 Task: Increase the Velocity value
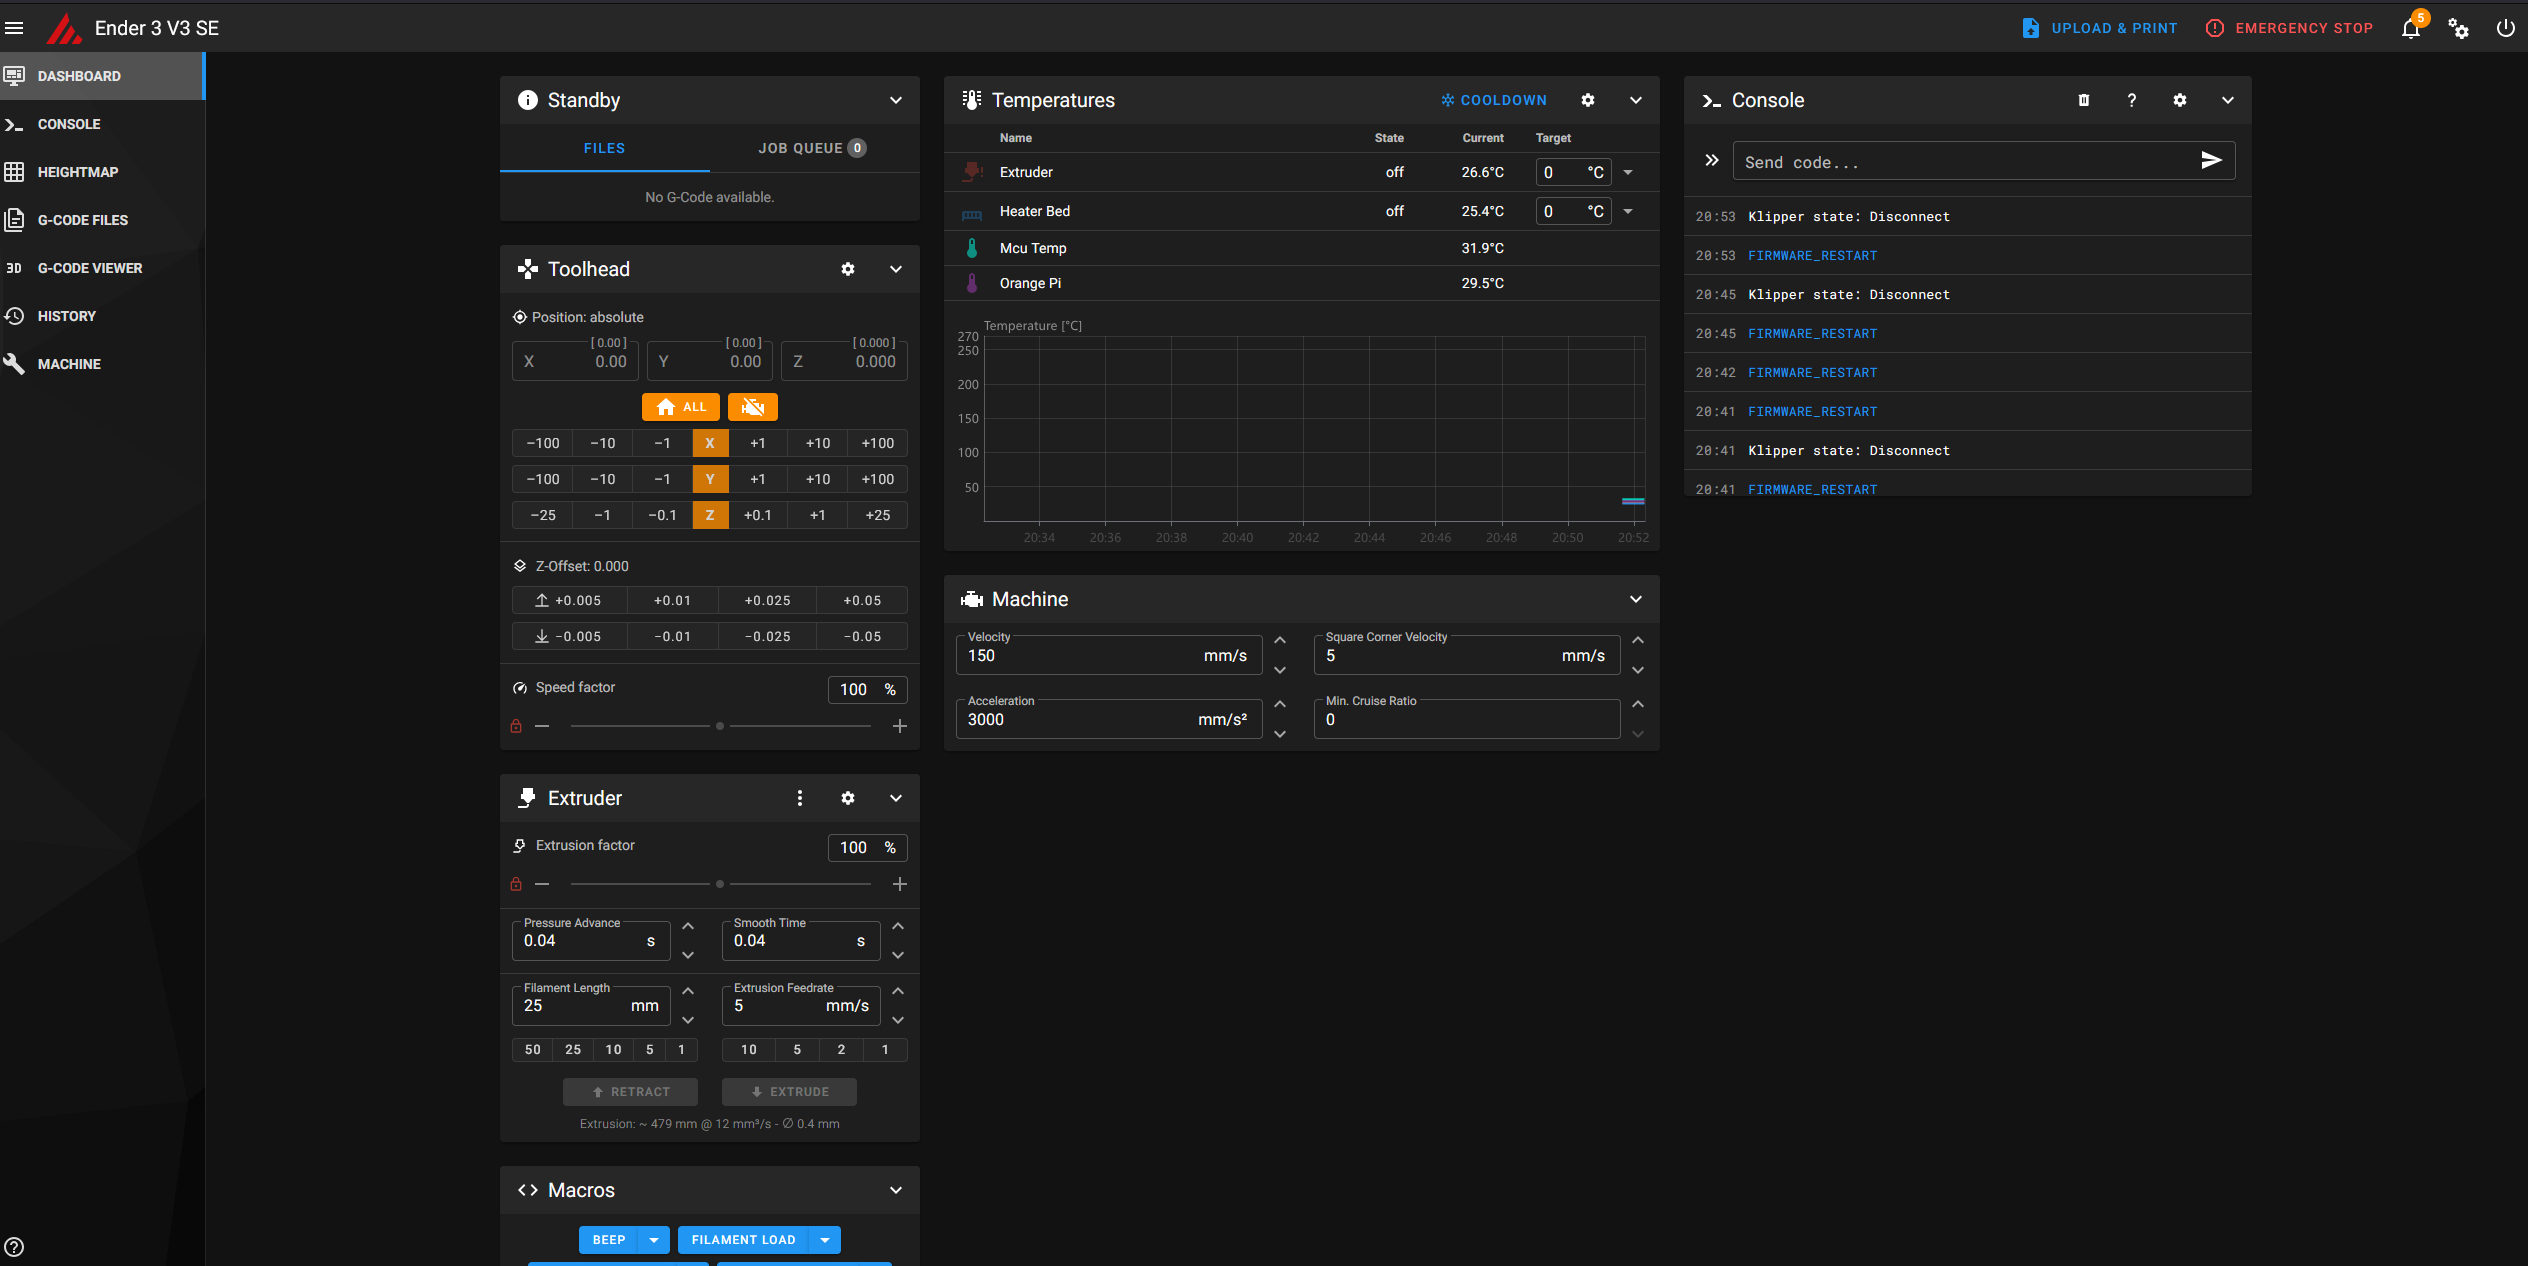1280,640
